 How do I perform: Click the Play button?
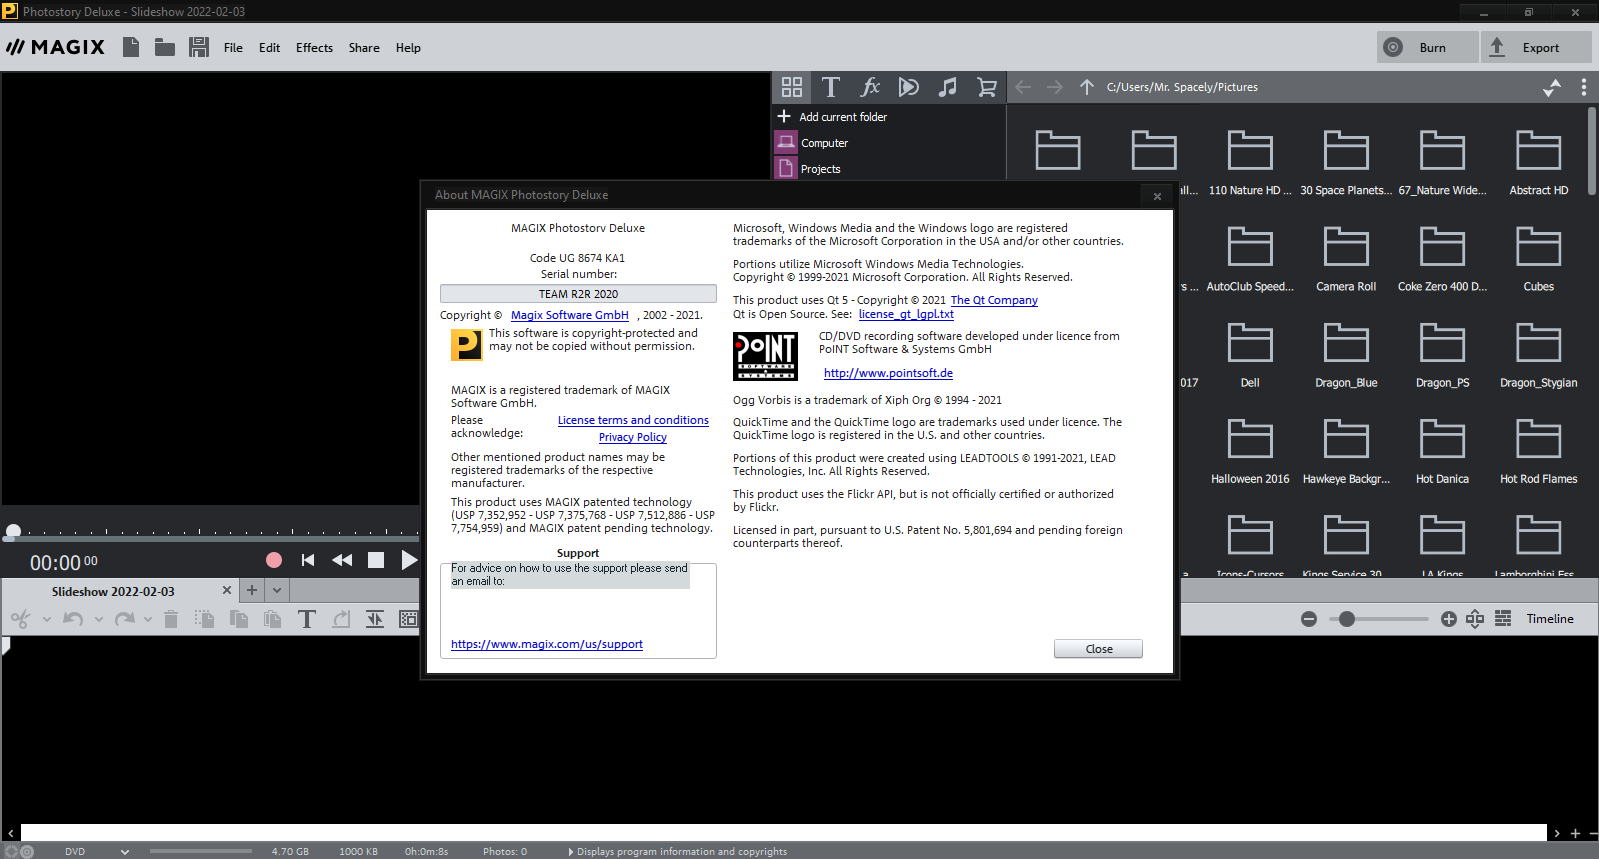[x=409, y=560]
